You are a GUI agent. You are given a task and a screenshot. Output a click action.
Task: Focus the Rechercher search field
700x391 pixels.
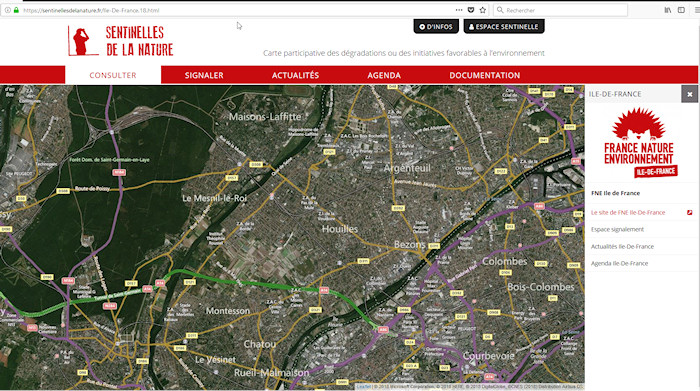tap(560, 10)
